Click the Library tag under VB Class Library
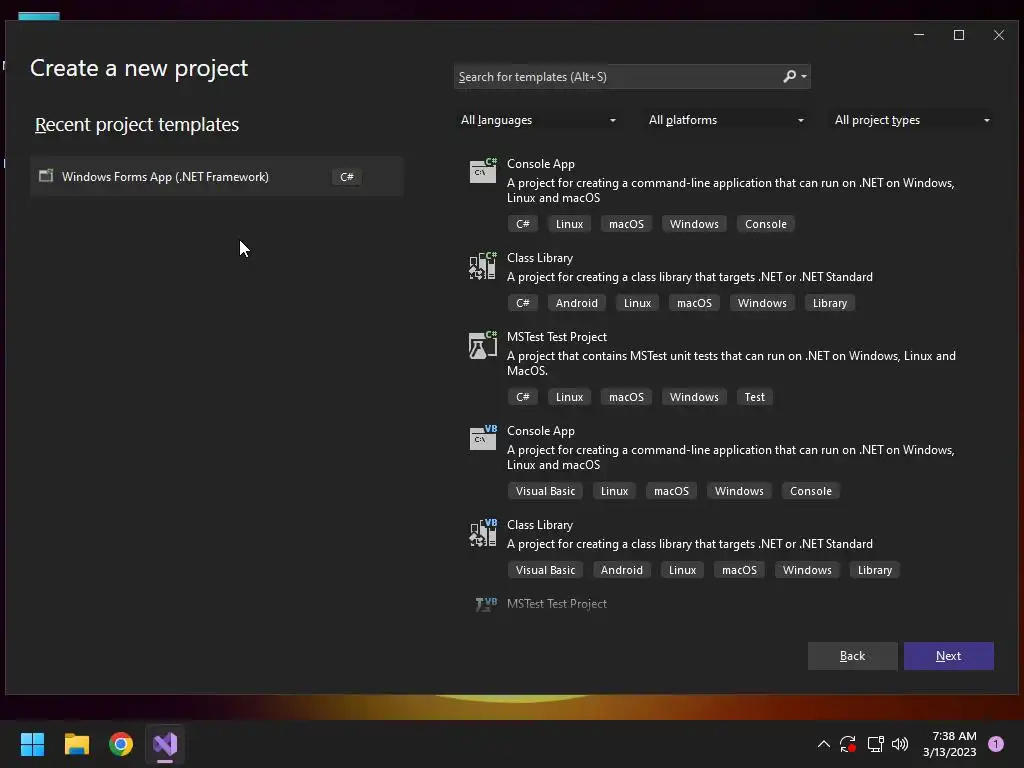This screenshot has width=1024, height=768. 874,570
